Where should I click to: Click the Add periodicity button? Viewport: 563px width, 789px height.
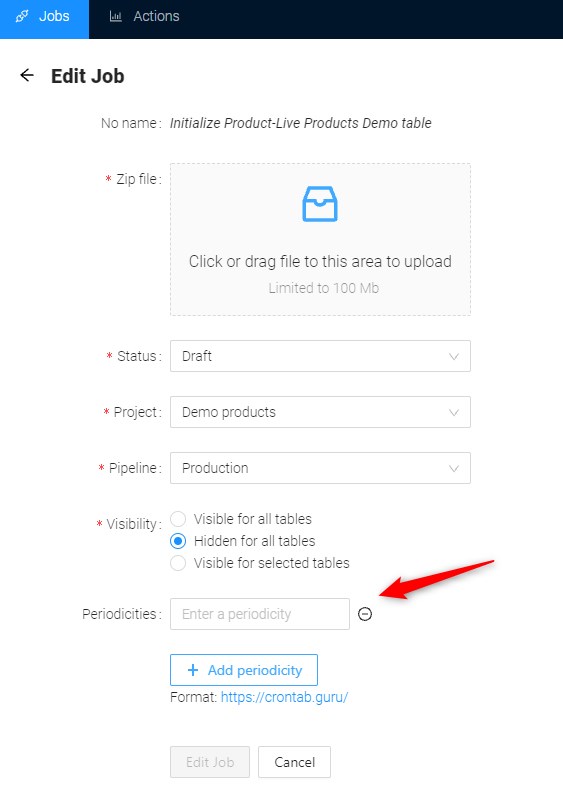coord(244,670)
